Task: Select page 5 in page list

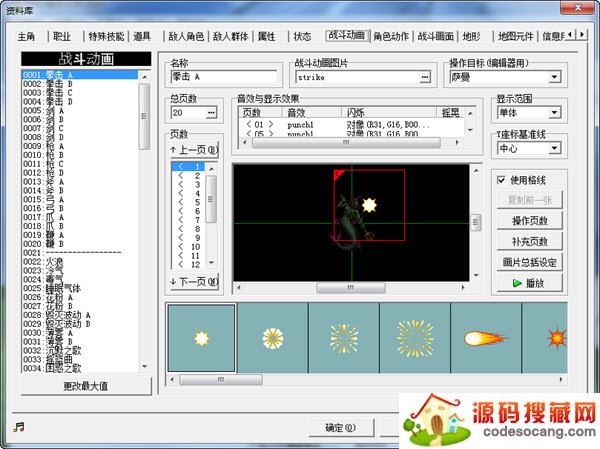Action: coord(189,202)
